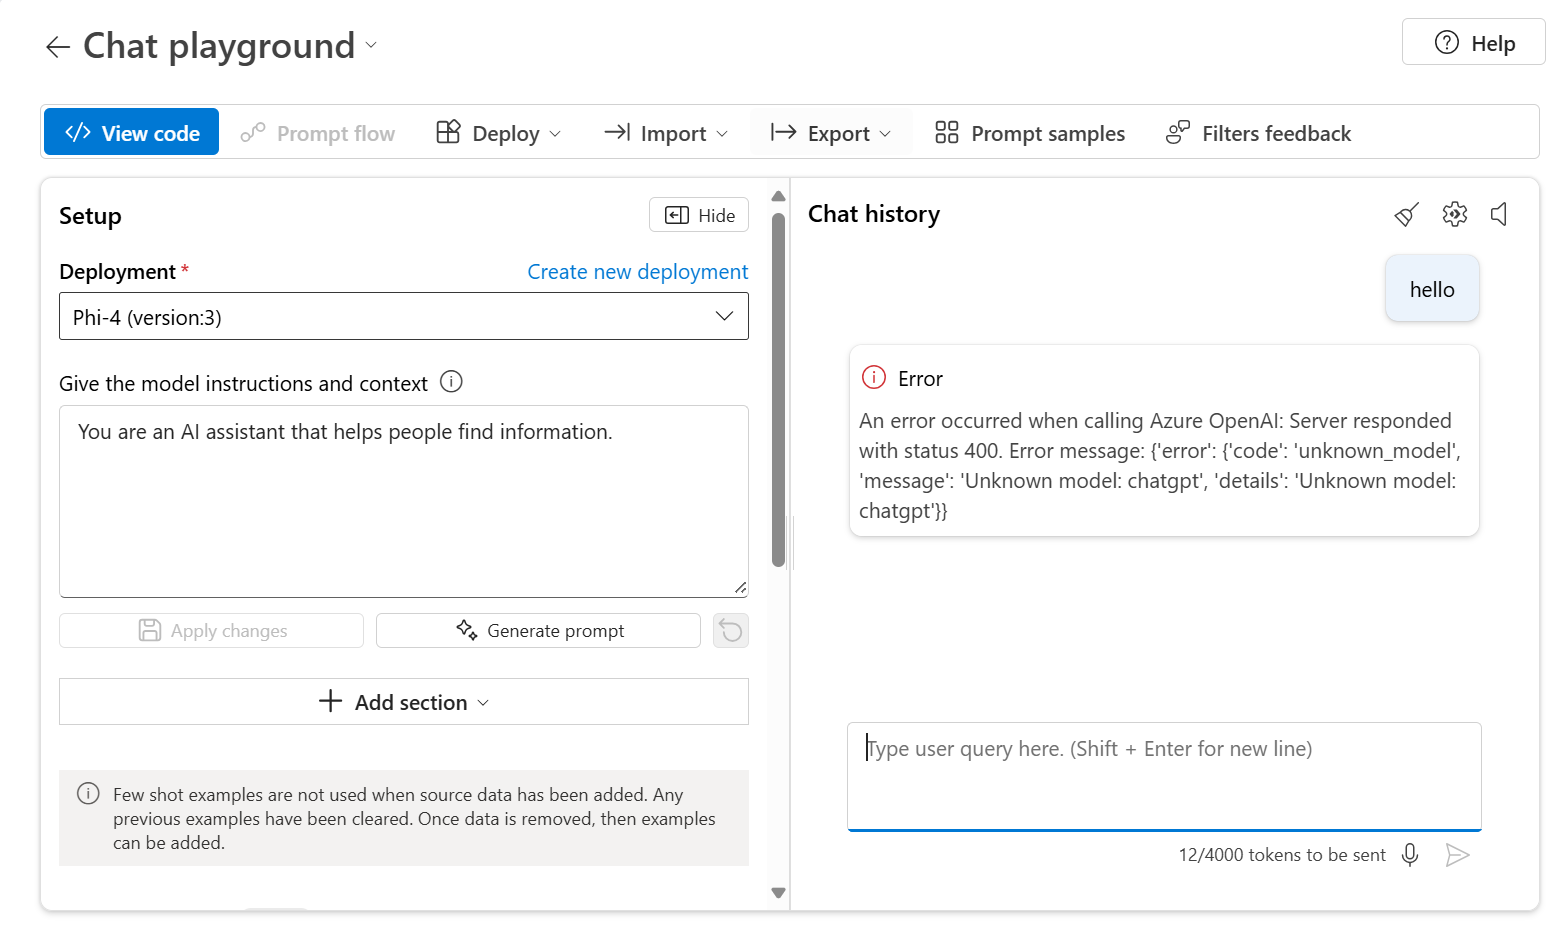
Task: Click the clear chat broom icon
Action: click(x=1407, y=214)
